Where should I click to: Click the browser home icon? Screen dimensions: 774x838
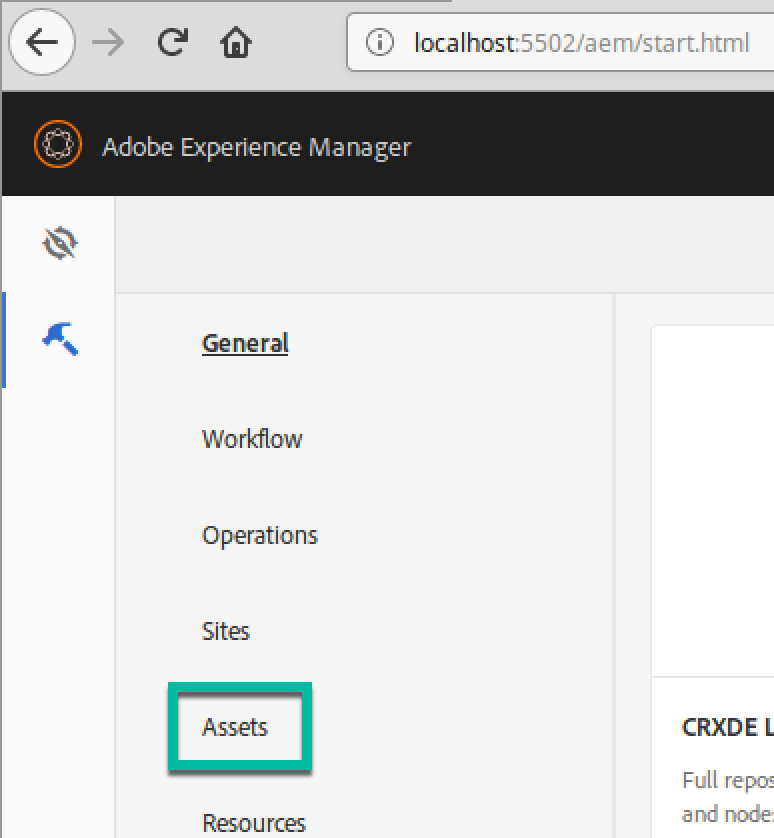tap(236, 43)
